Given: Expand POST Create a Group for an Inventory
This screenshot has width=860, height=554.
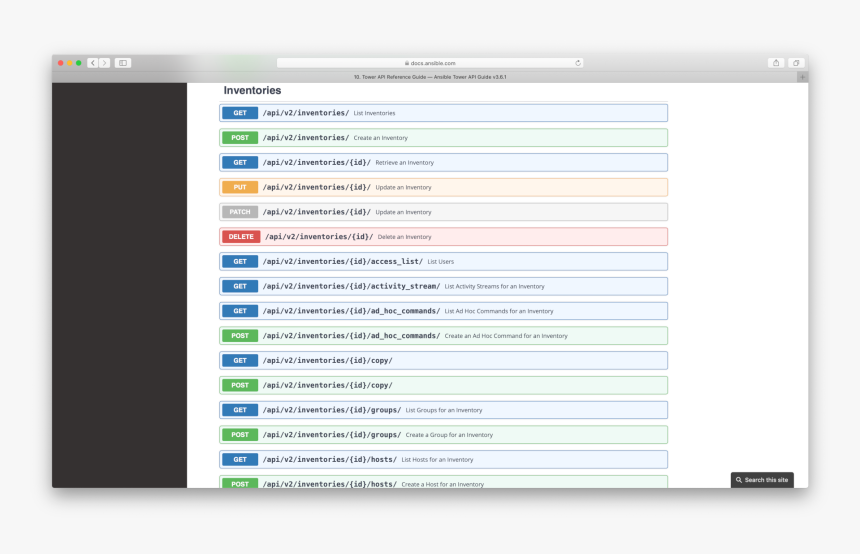Looking at the screenshot, I should pyautogui.click(x=444, y=434).
